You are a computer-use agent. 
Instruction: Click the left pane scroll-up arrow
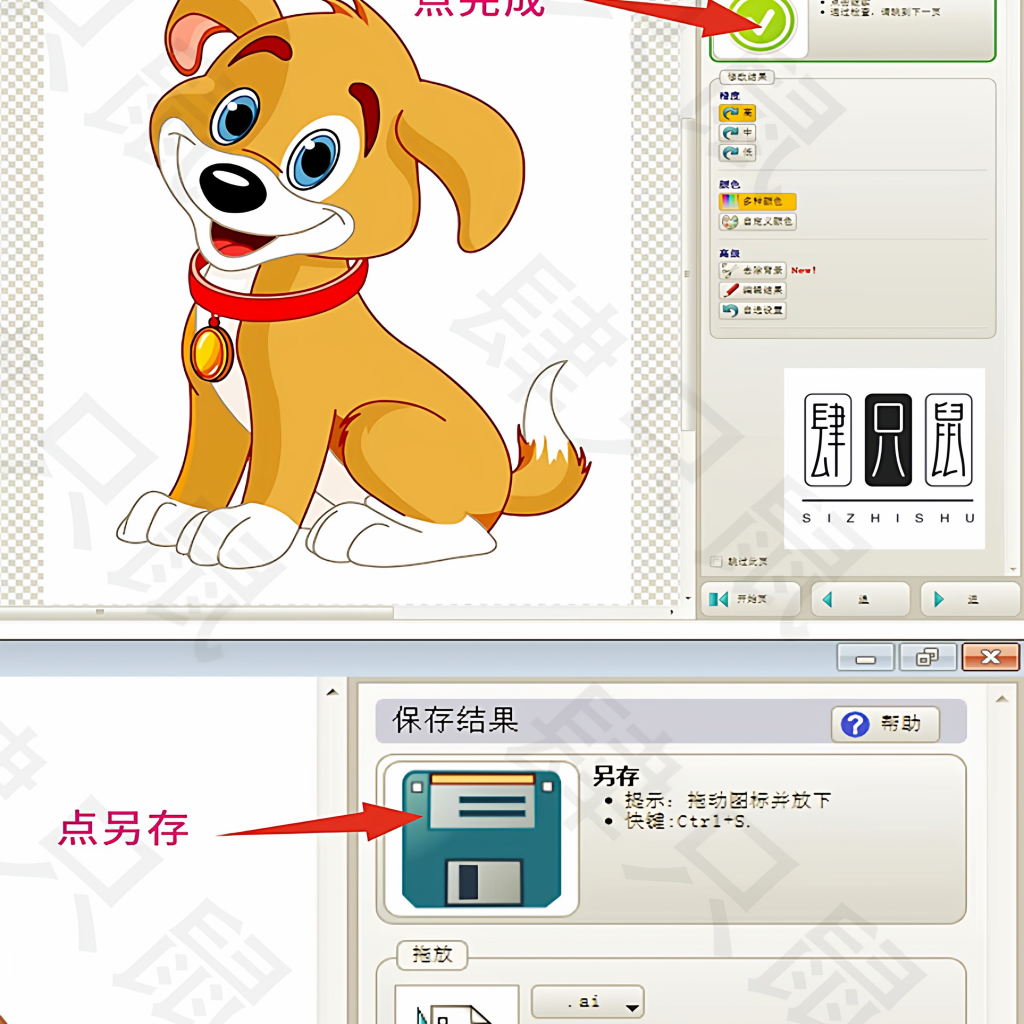pyautogui.click(x=332, y=693)
